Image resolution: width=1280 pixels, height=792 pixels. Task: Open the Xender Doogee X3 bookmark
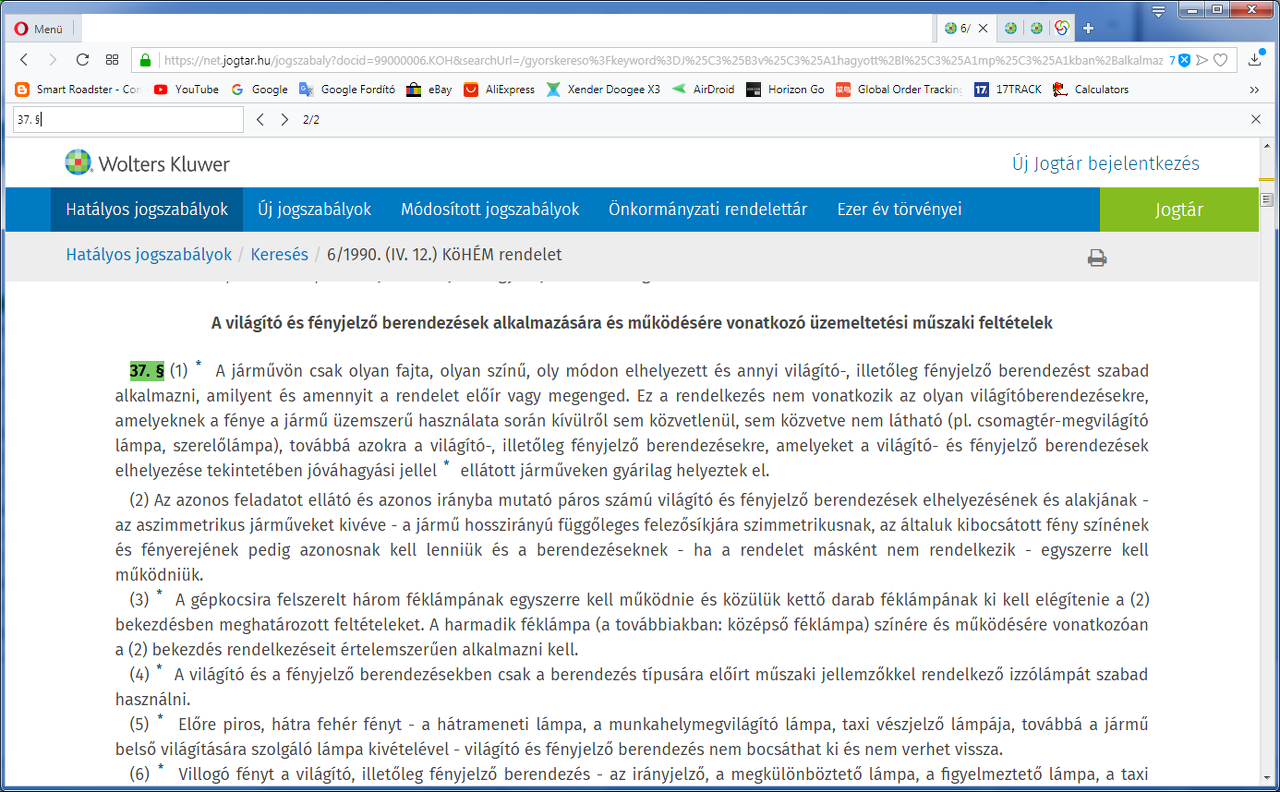(604, 89)
